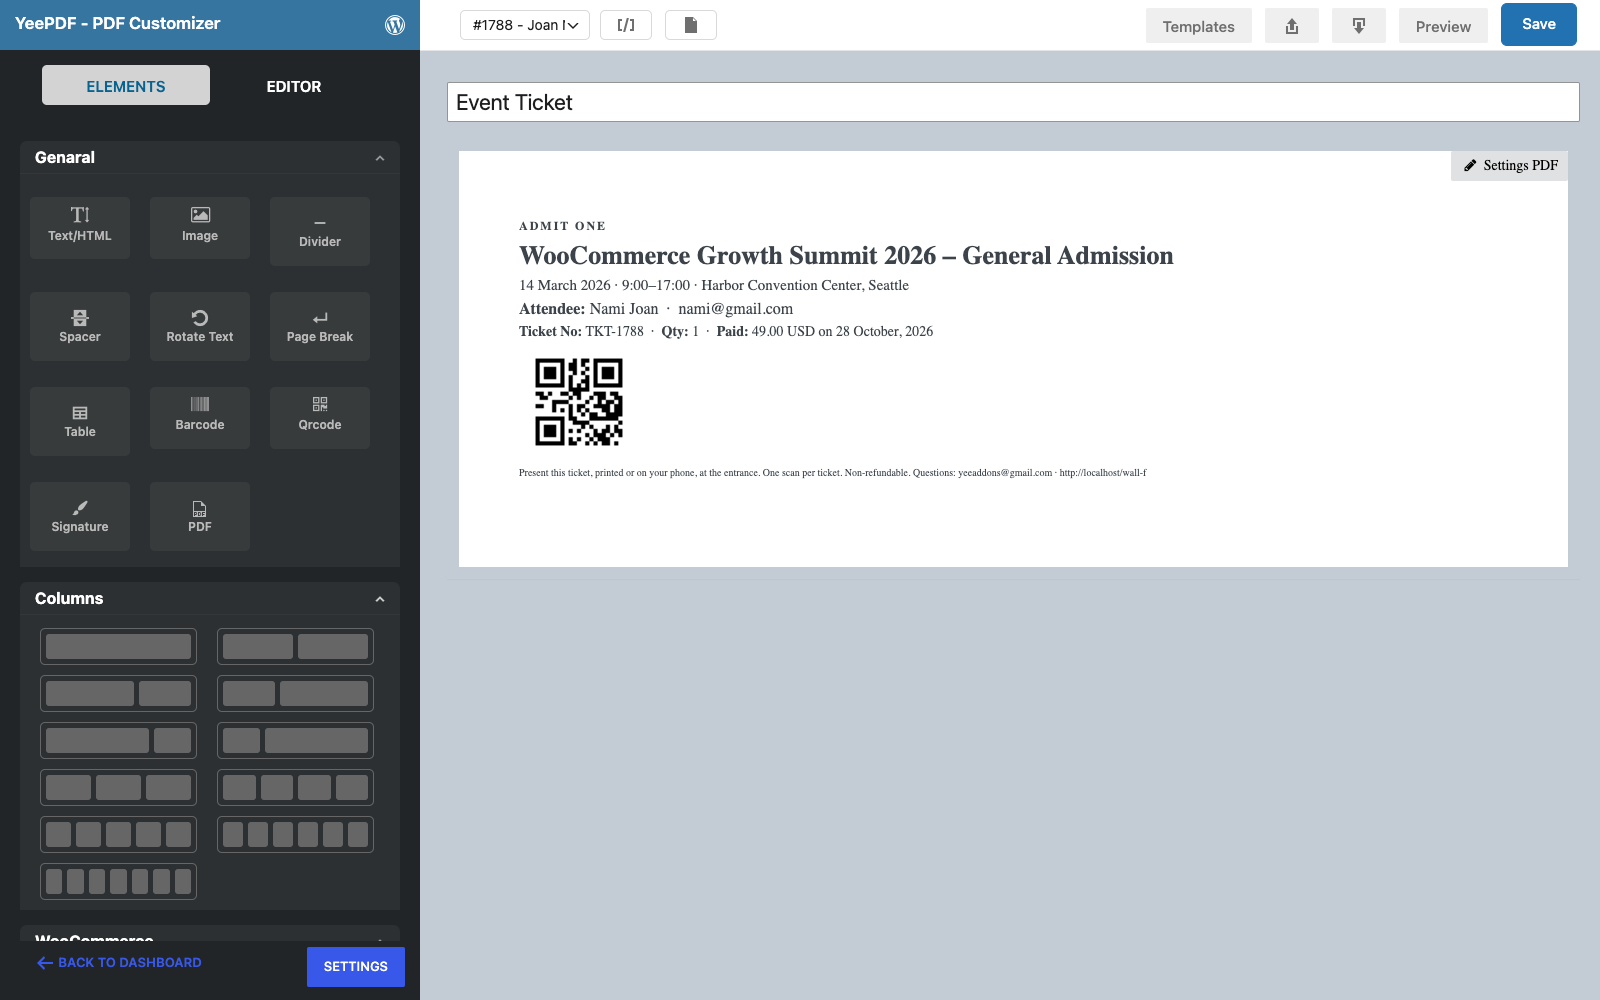Add a PDF element
1600x1000 pixels.
point(200,516)
